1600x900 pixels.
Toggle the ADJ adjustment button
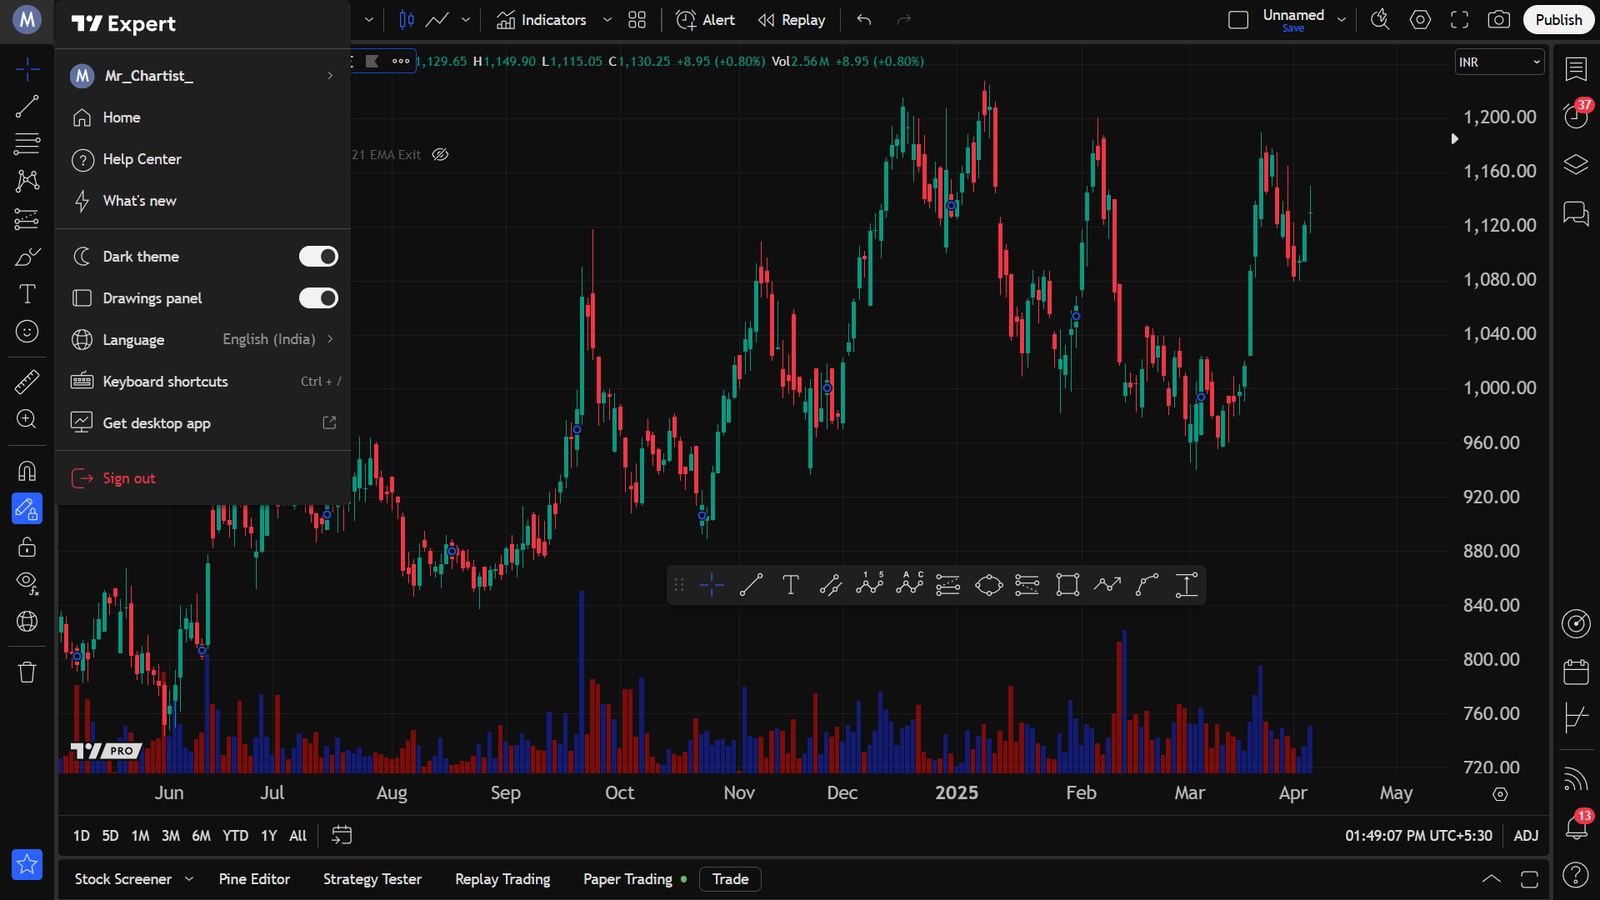point(1526,836)
